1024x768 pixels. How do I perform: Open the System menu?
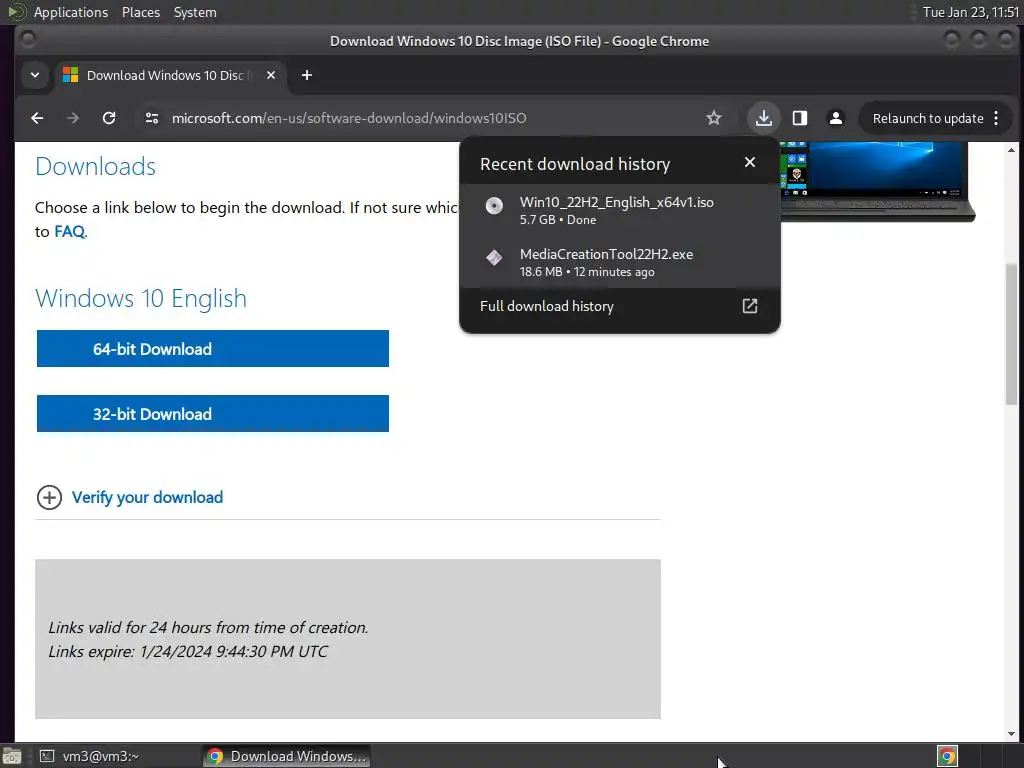click(x=195, y=12)
